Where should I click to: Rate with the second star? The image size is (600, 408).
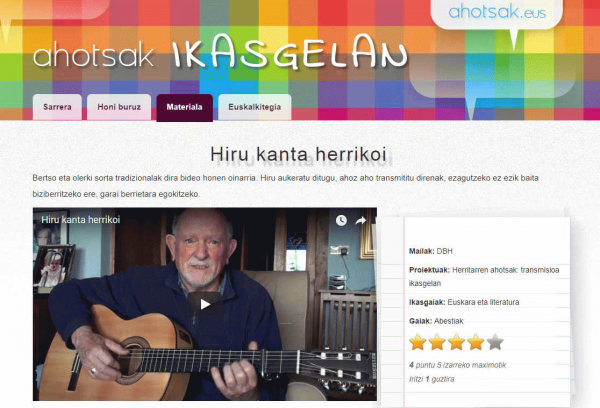[437, 342]
